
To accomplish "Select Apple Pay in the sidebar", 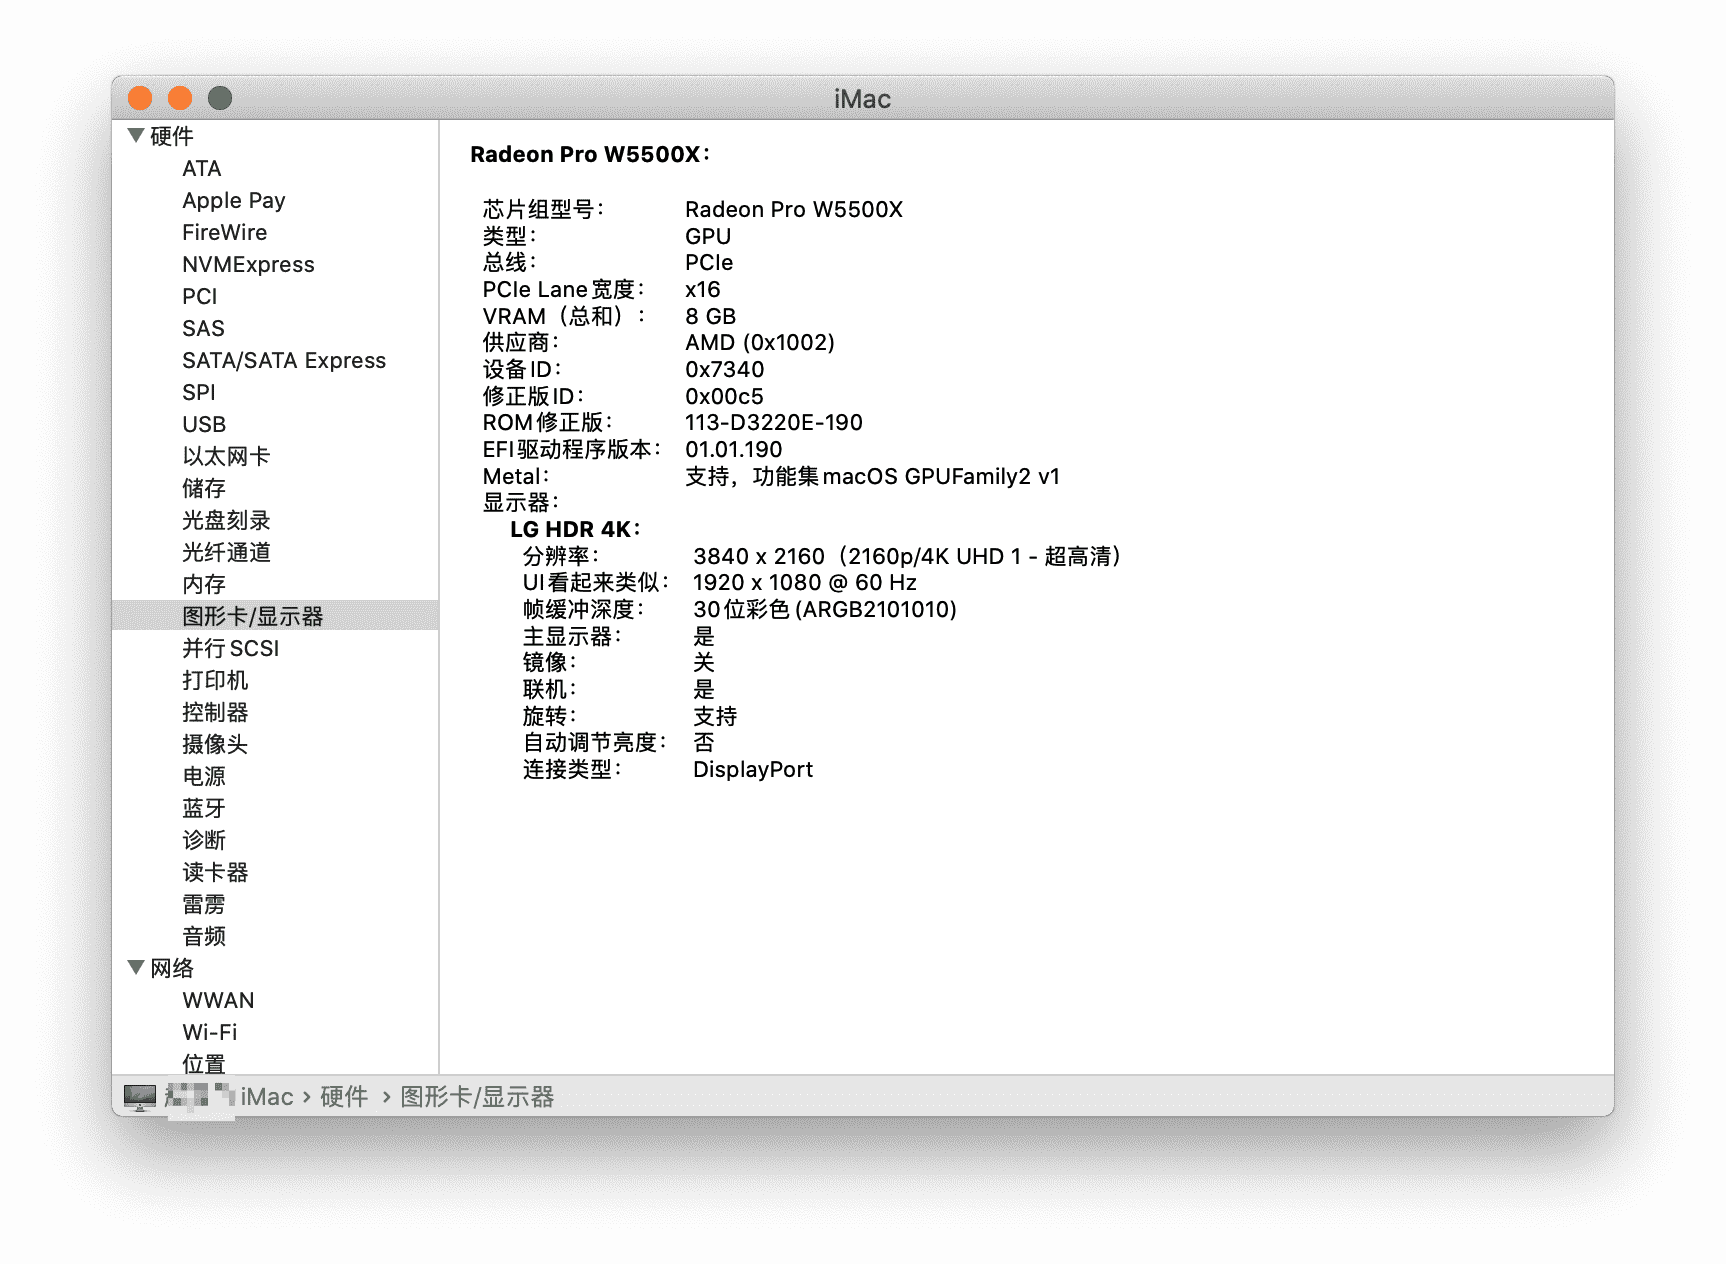I will (x=233, y=201).
